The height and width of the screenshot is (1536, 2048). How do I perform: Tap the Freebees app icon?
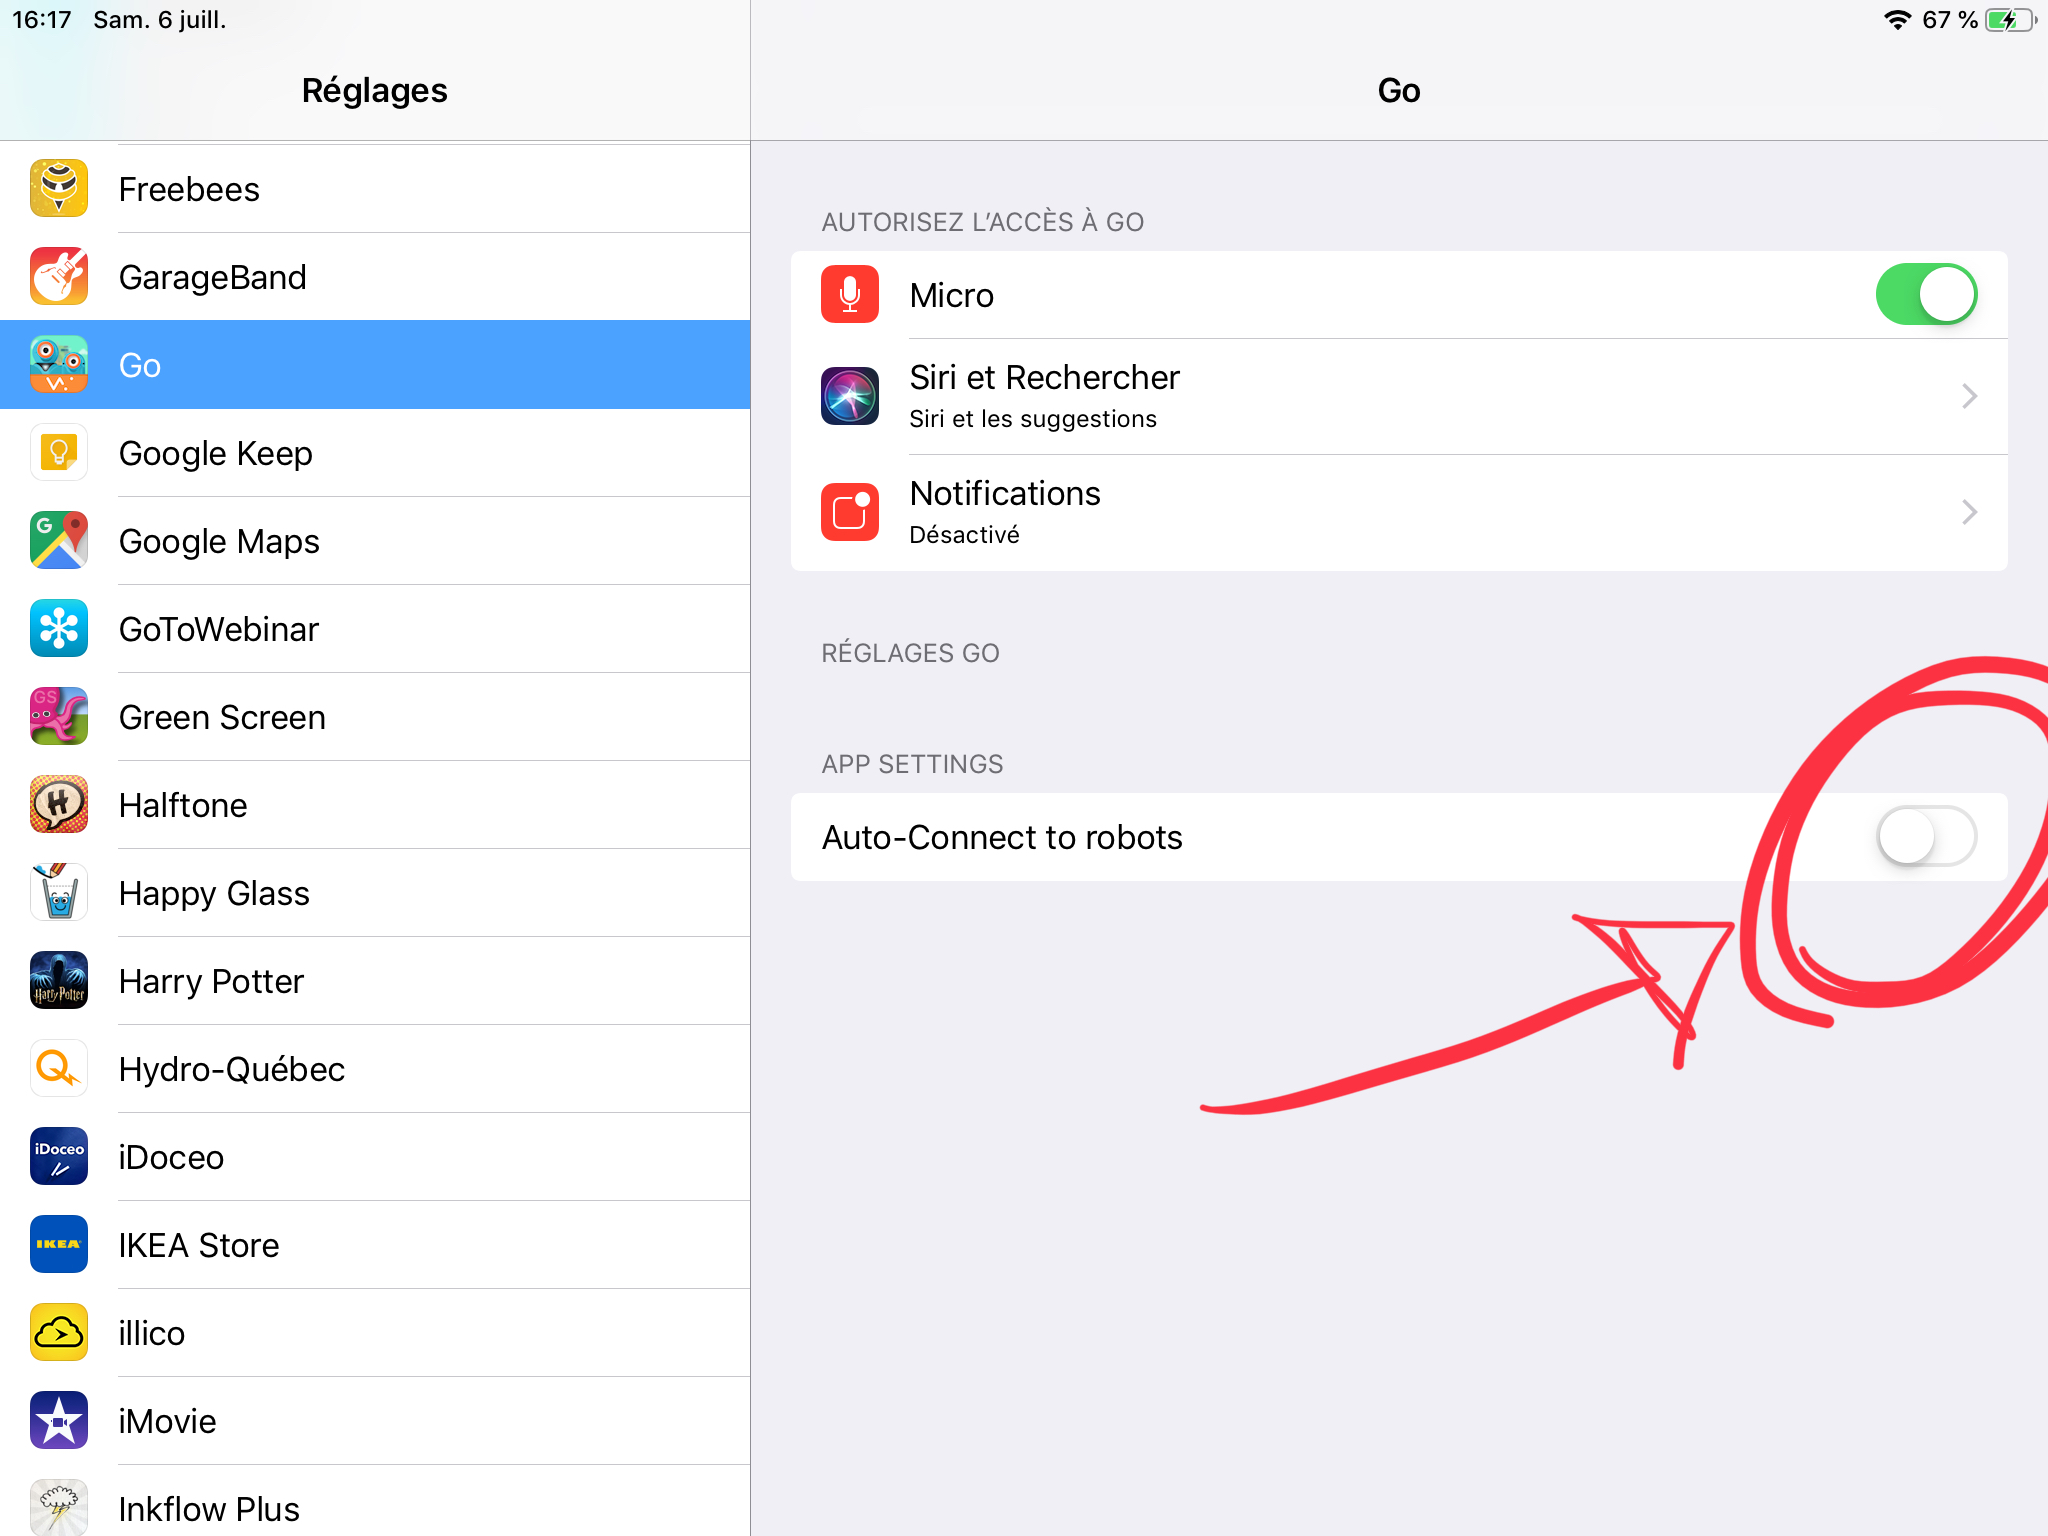(59, 189)
